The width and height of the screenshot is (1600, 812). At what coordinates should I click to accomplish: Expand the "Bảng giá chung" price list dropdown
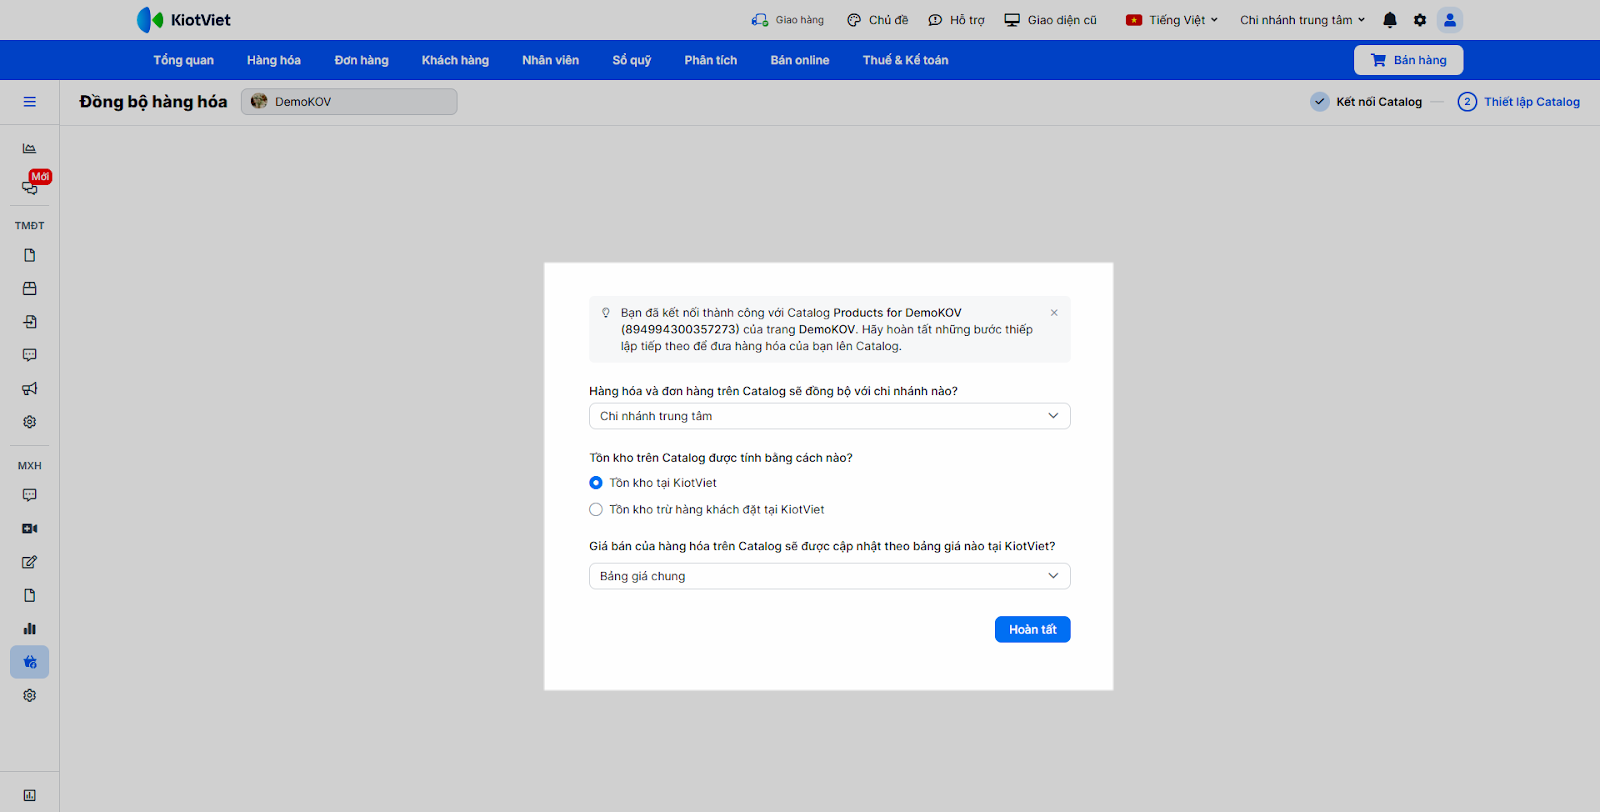click(x=830, y=576)
